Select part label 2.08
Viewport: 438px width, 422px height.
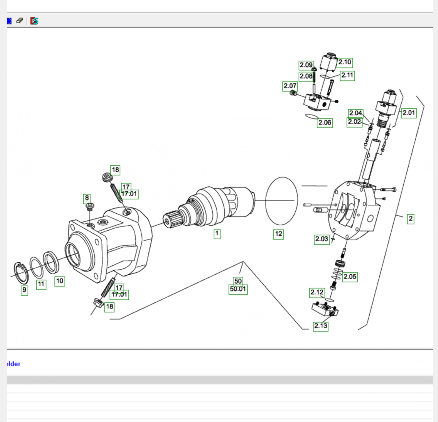306,76
